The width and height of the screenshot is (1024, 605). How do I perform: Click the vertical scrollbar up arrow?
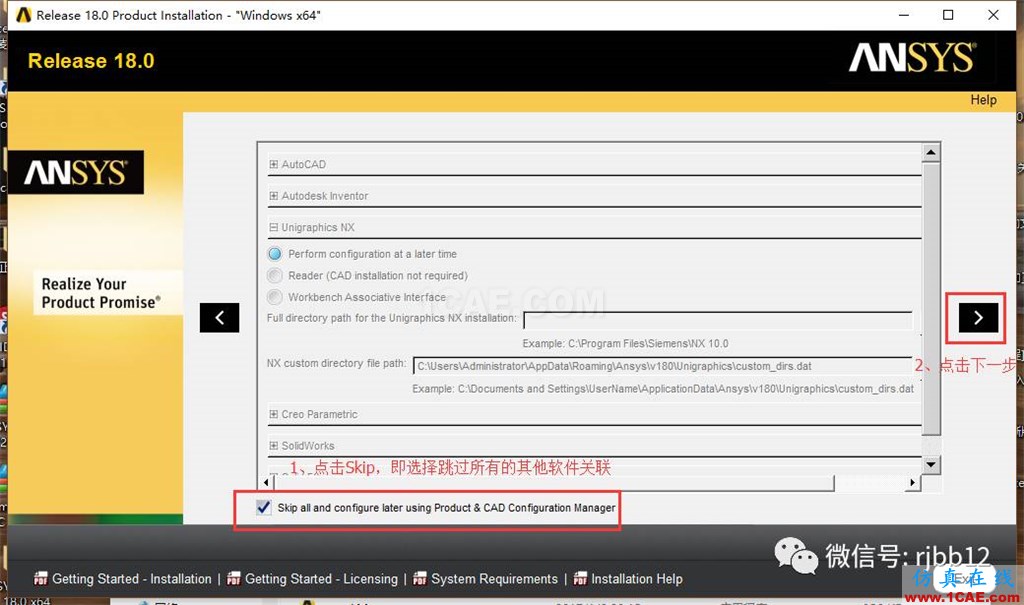click(x=931, y=152)
